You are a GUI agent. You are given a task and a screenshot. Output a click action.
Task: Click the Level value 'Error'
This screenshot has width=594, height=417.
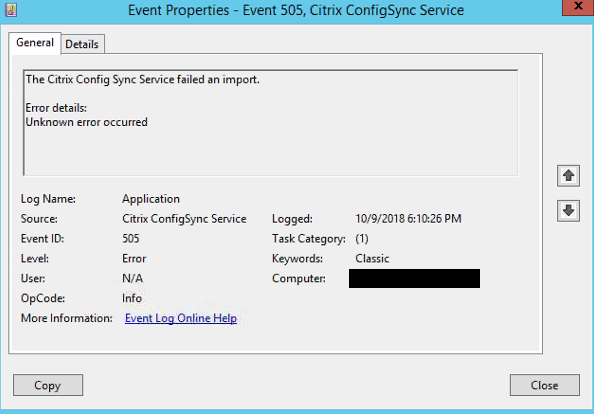(x=134, y=259)
